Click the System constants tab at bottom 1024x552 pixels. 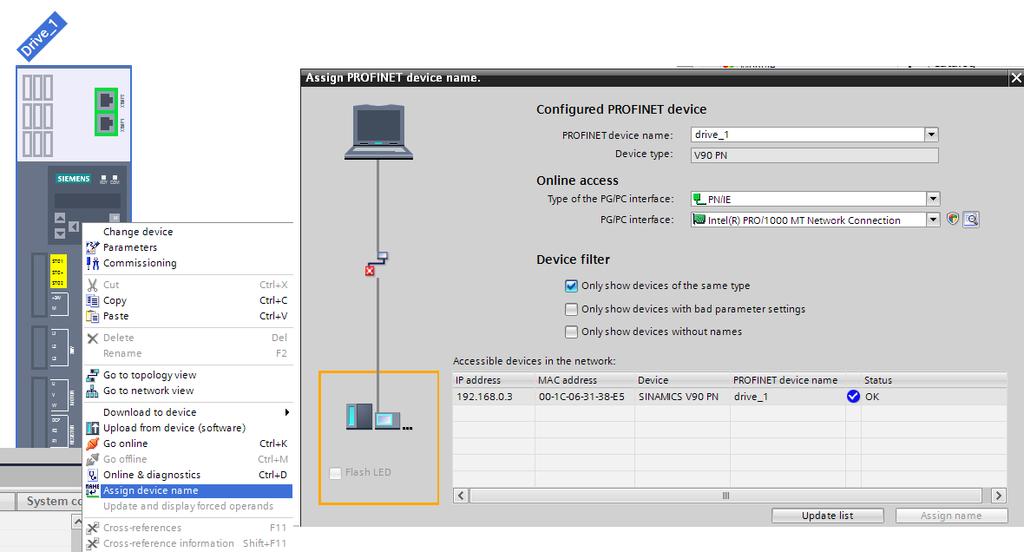[51, 501]
